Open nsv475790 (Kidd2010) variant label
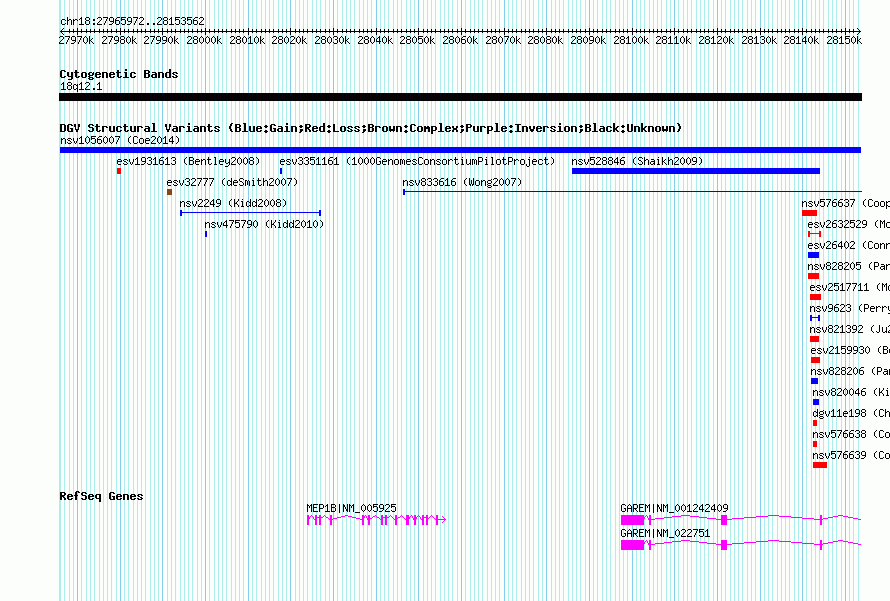The width and height of the screenshot is (890, 601). pos(264,224)
